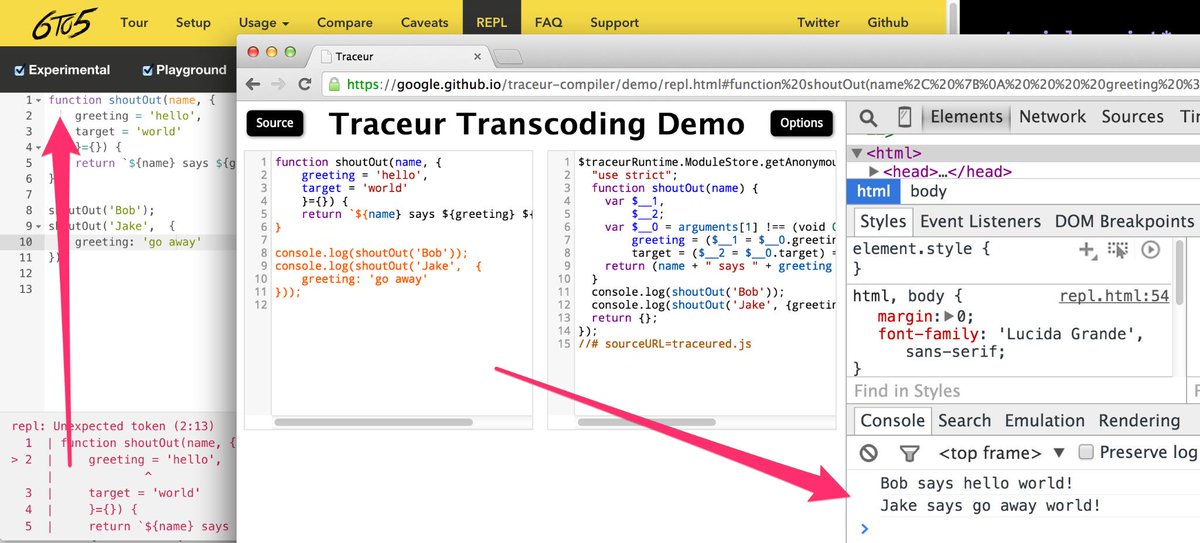Go back in browser history
Viewport: 1200px width, 543px height.
(x=253, y=84)
